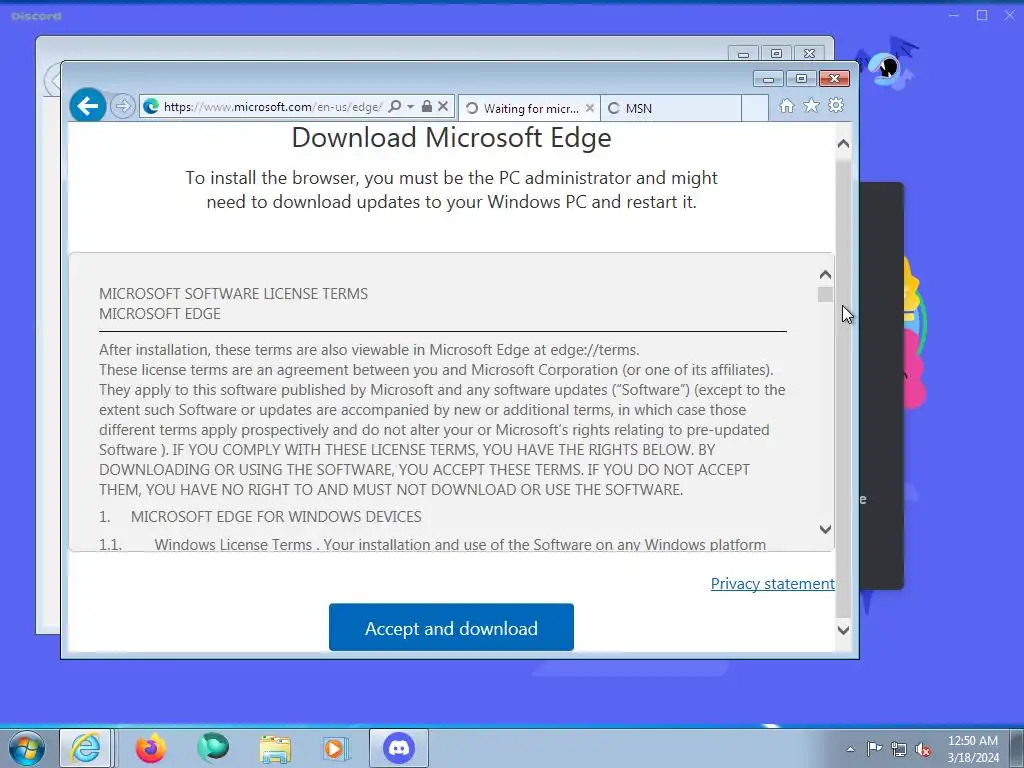Click Show desktop strip at taskbar end
This screenshot has width=1024, height=768.
[x=1017, y=748]
